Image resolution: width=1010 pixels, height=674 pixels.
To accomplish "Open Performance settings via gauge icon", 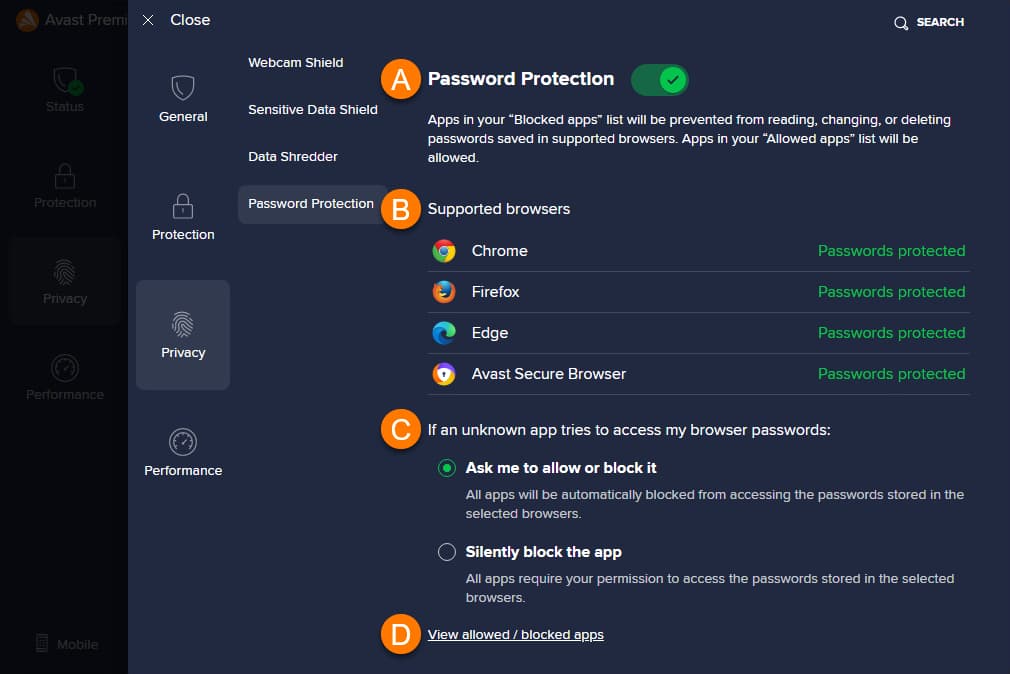I will [183, 442].
